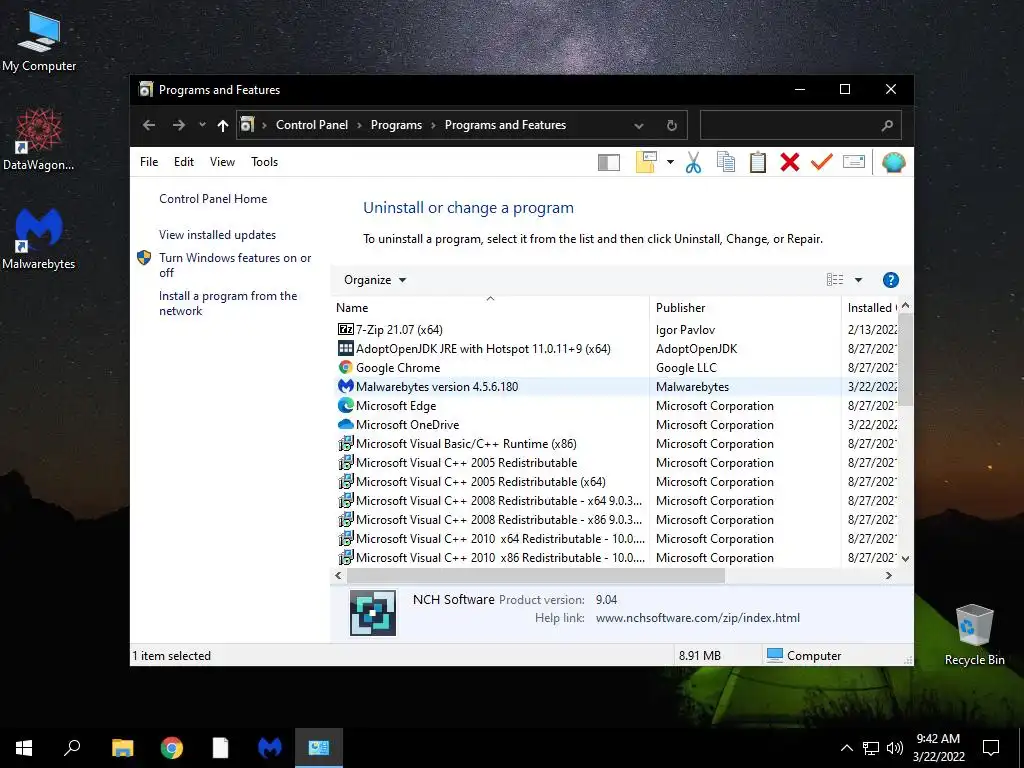1024x768 pixels.
Task: Click the volume speaker tray icon
Action: 895,748
